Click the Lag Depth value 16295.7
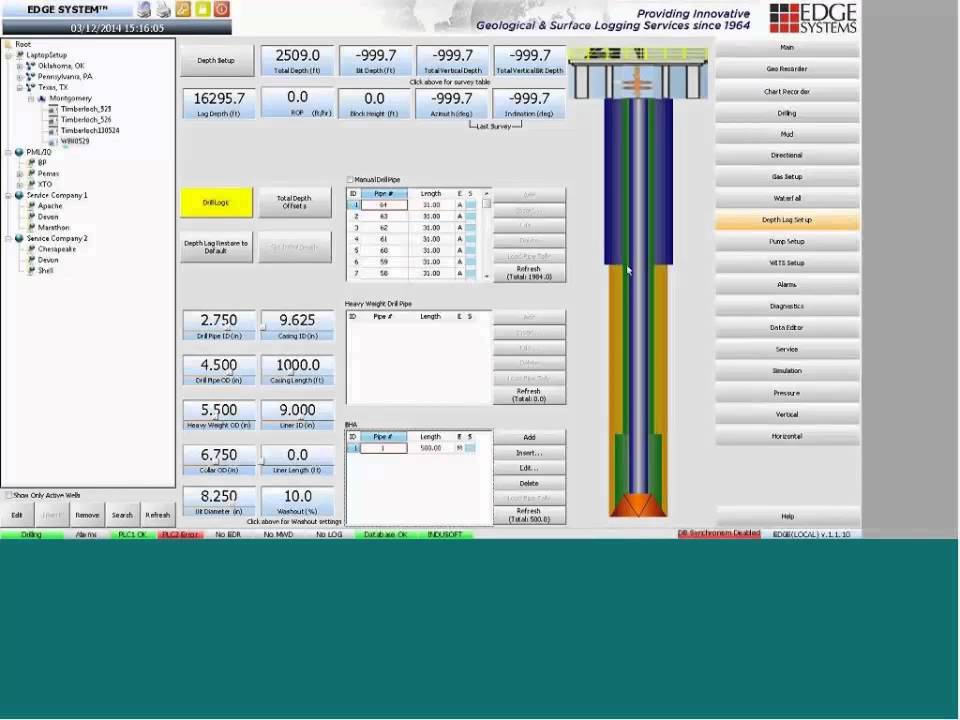The height and width of the screenshot is (720, 960). [219, 99]
